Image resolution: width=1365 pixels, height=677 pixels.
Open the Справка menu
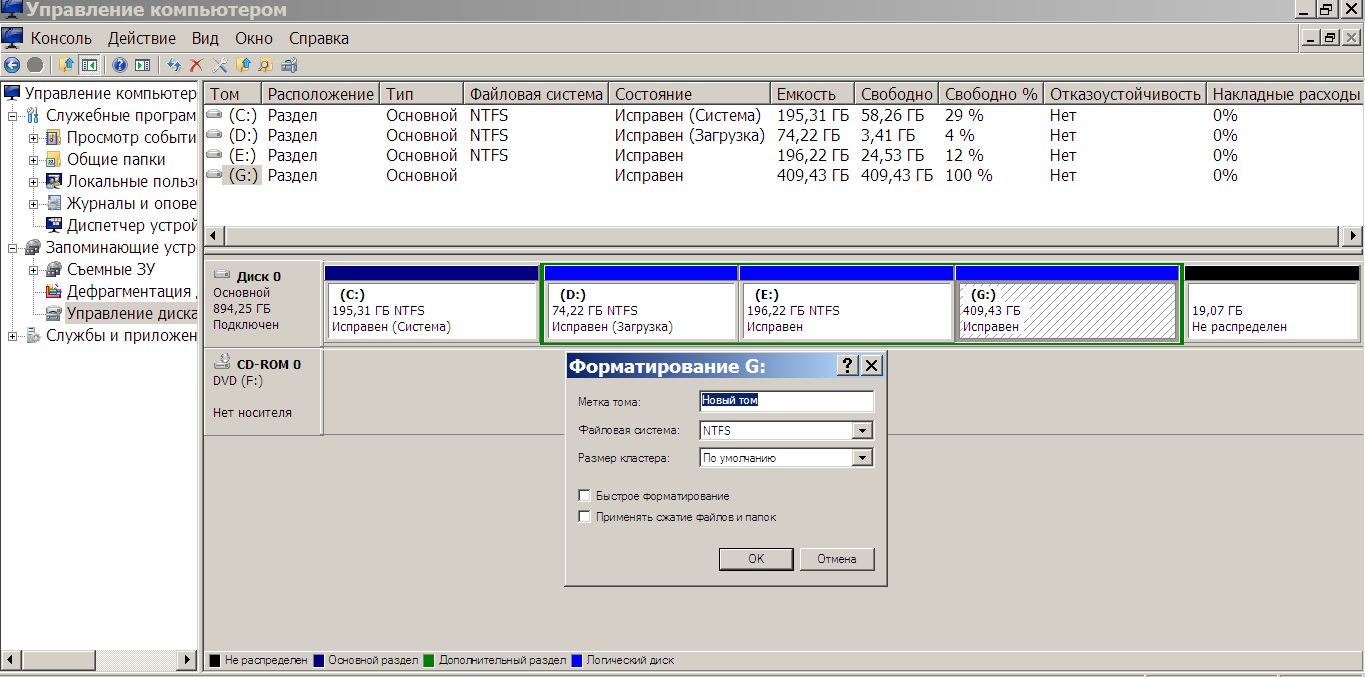point(318,38)
